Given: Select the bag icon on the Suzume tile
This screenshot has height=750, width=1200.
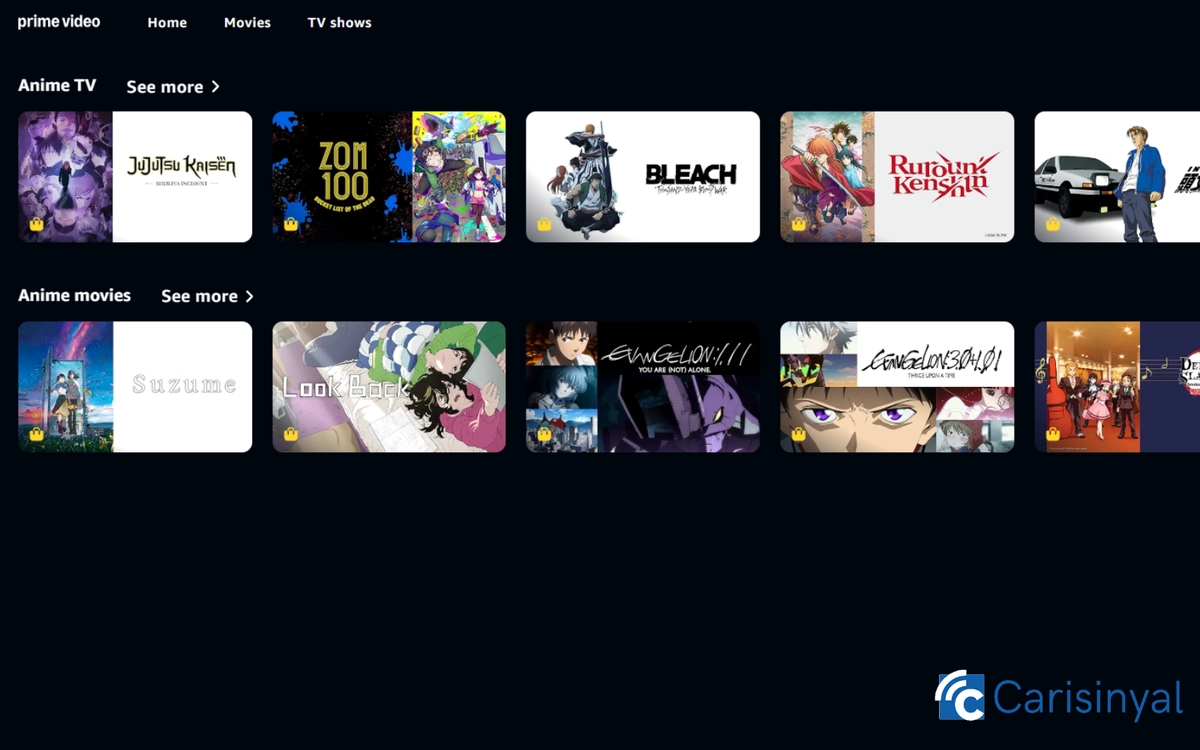Looking at the screenshot, I should tap(35, 436).
